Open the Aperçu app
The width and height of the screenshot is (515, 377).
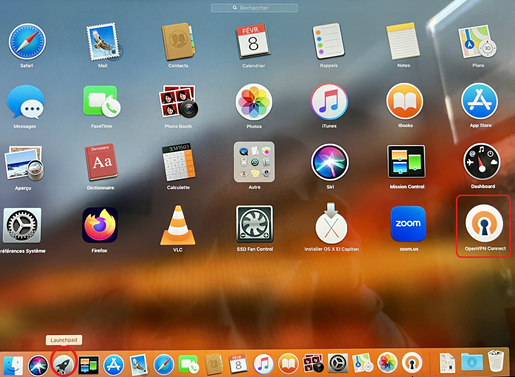tap(24, 163)
